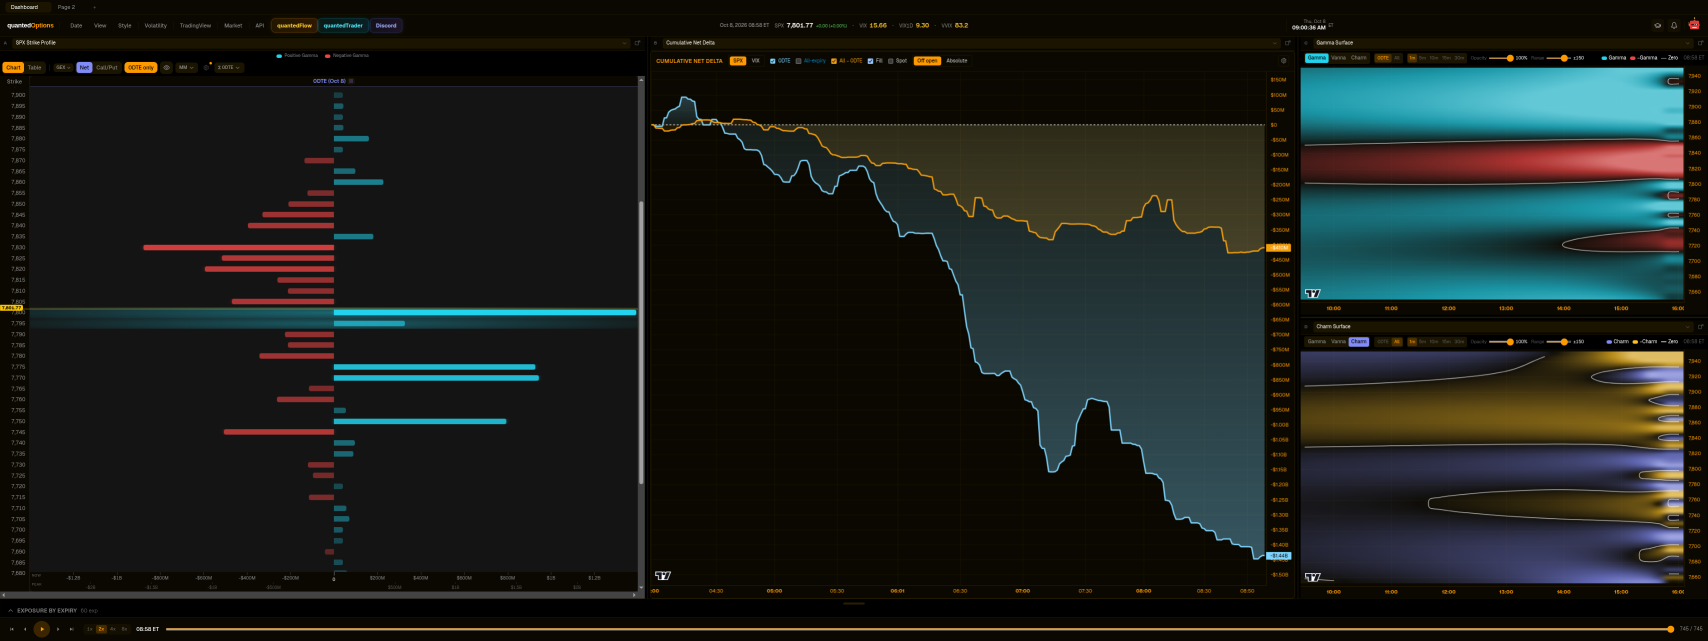Viewport: 1708px width, 641px height.
Task: Switch Strike Profile to Table view
Action: (34, 67)
